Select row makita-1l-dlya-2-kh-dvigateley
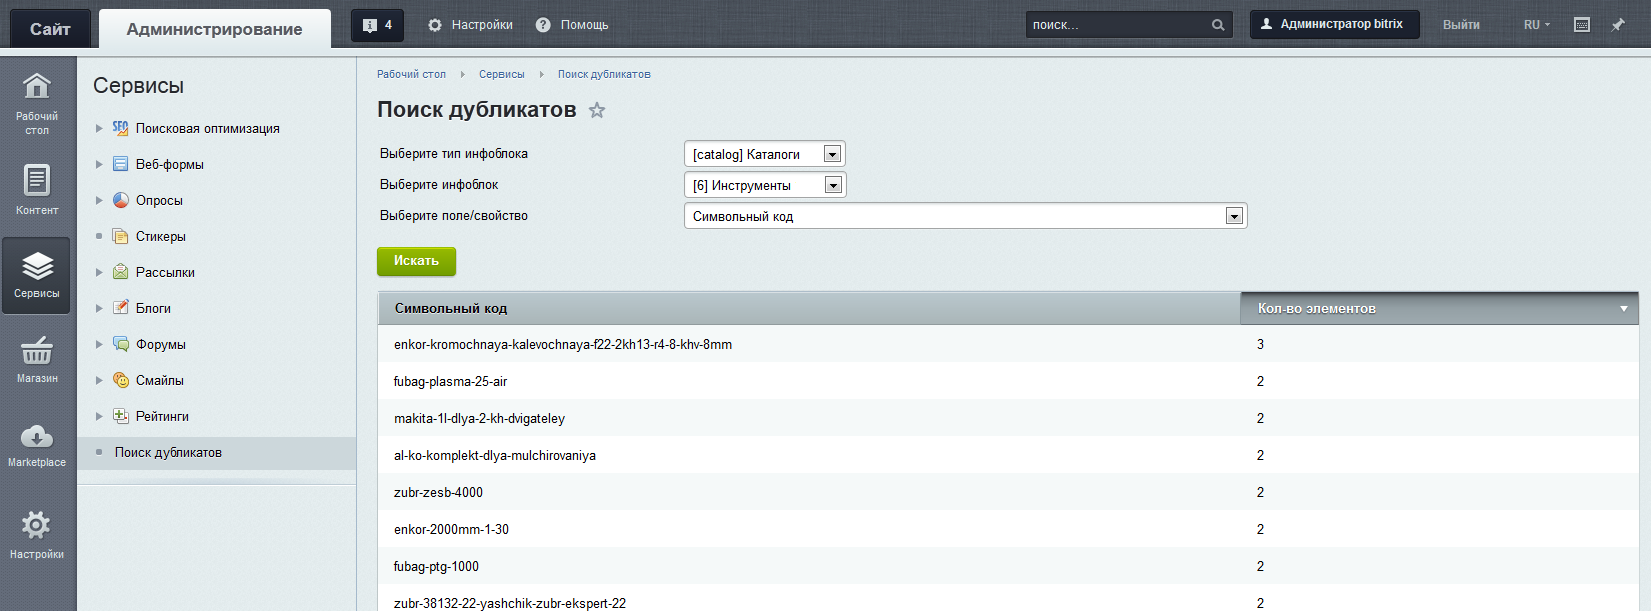1651x611 pixels. 1008,418
